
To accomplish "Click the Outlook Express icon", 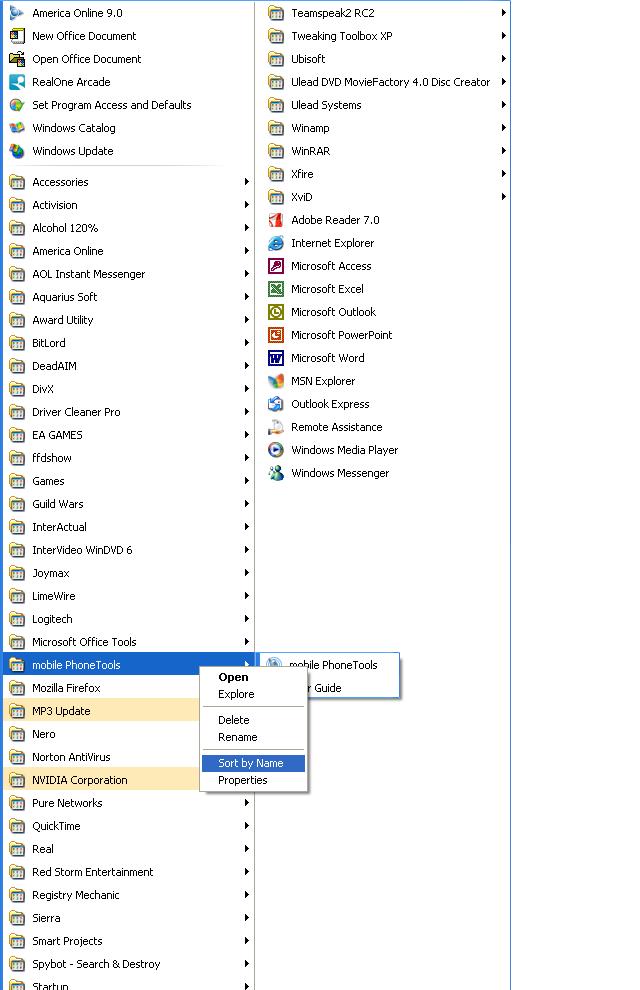I will coord(276,404).
